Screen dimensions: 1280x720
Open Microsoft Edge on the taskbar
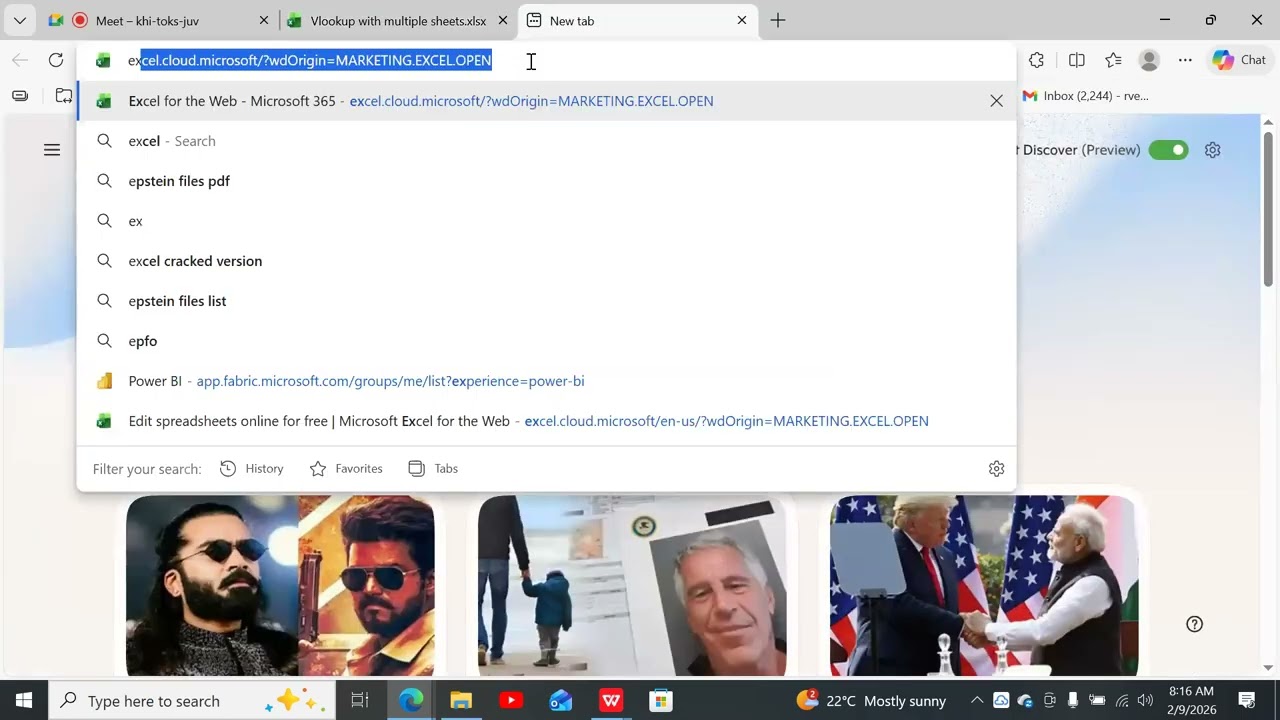(411, 700)
